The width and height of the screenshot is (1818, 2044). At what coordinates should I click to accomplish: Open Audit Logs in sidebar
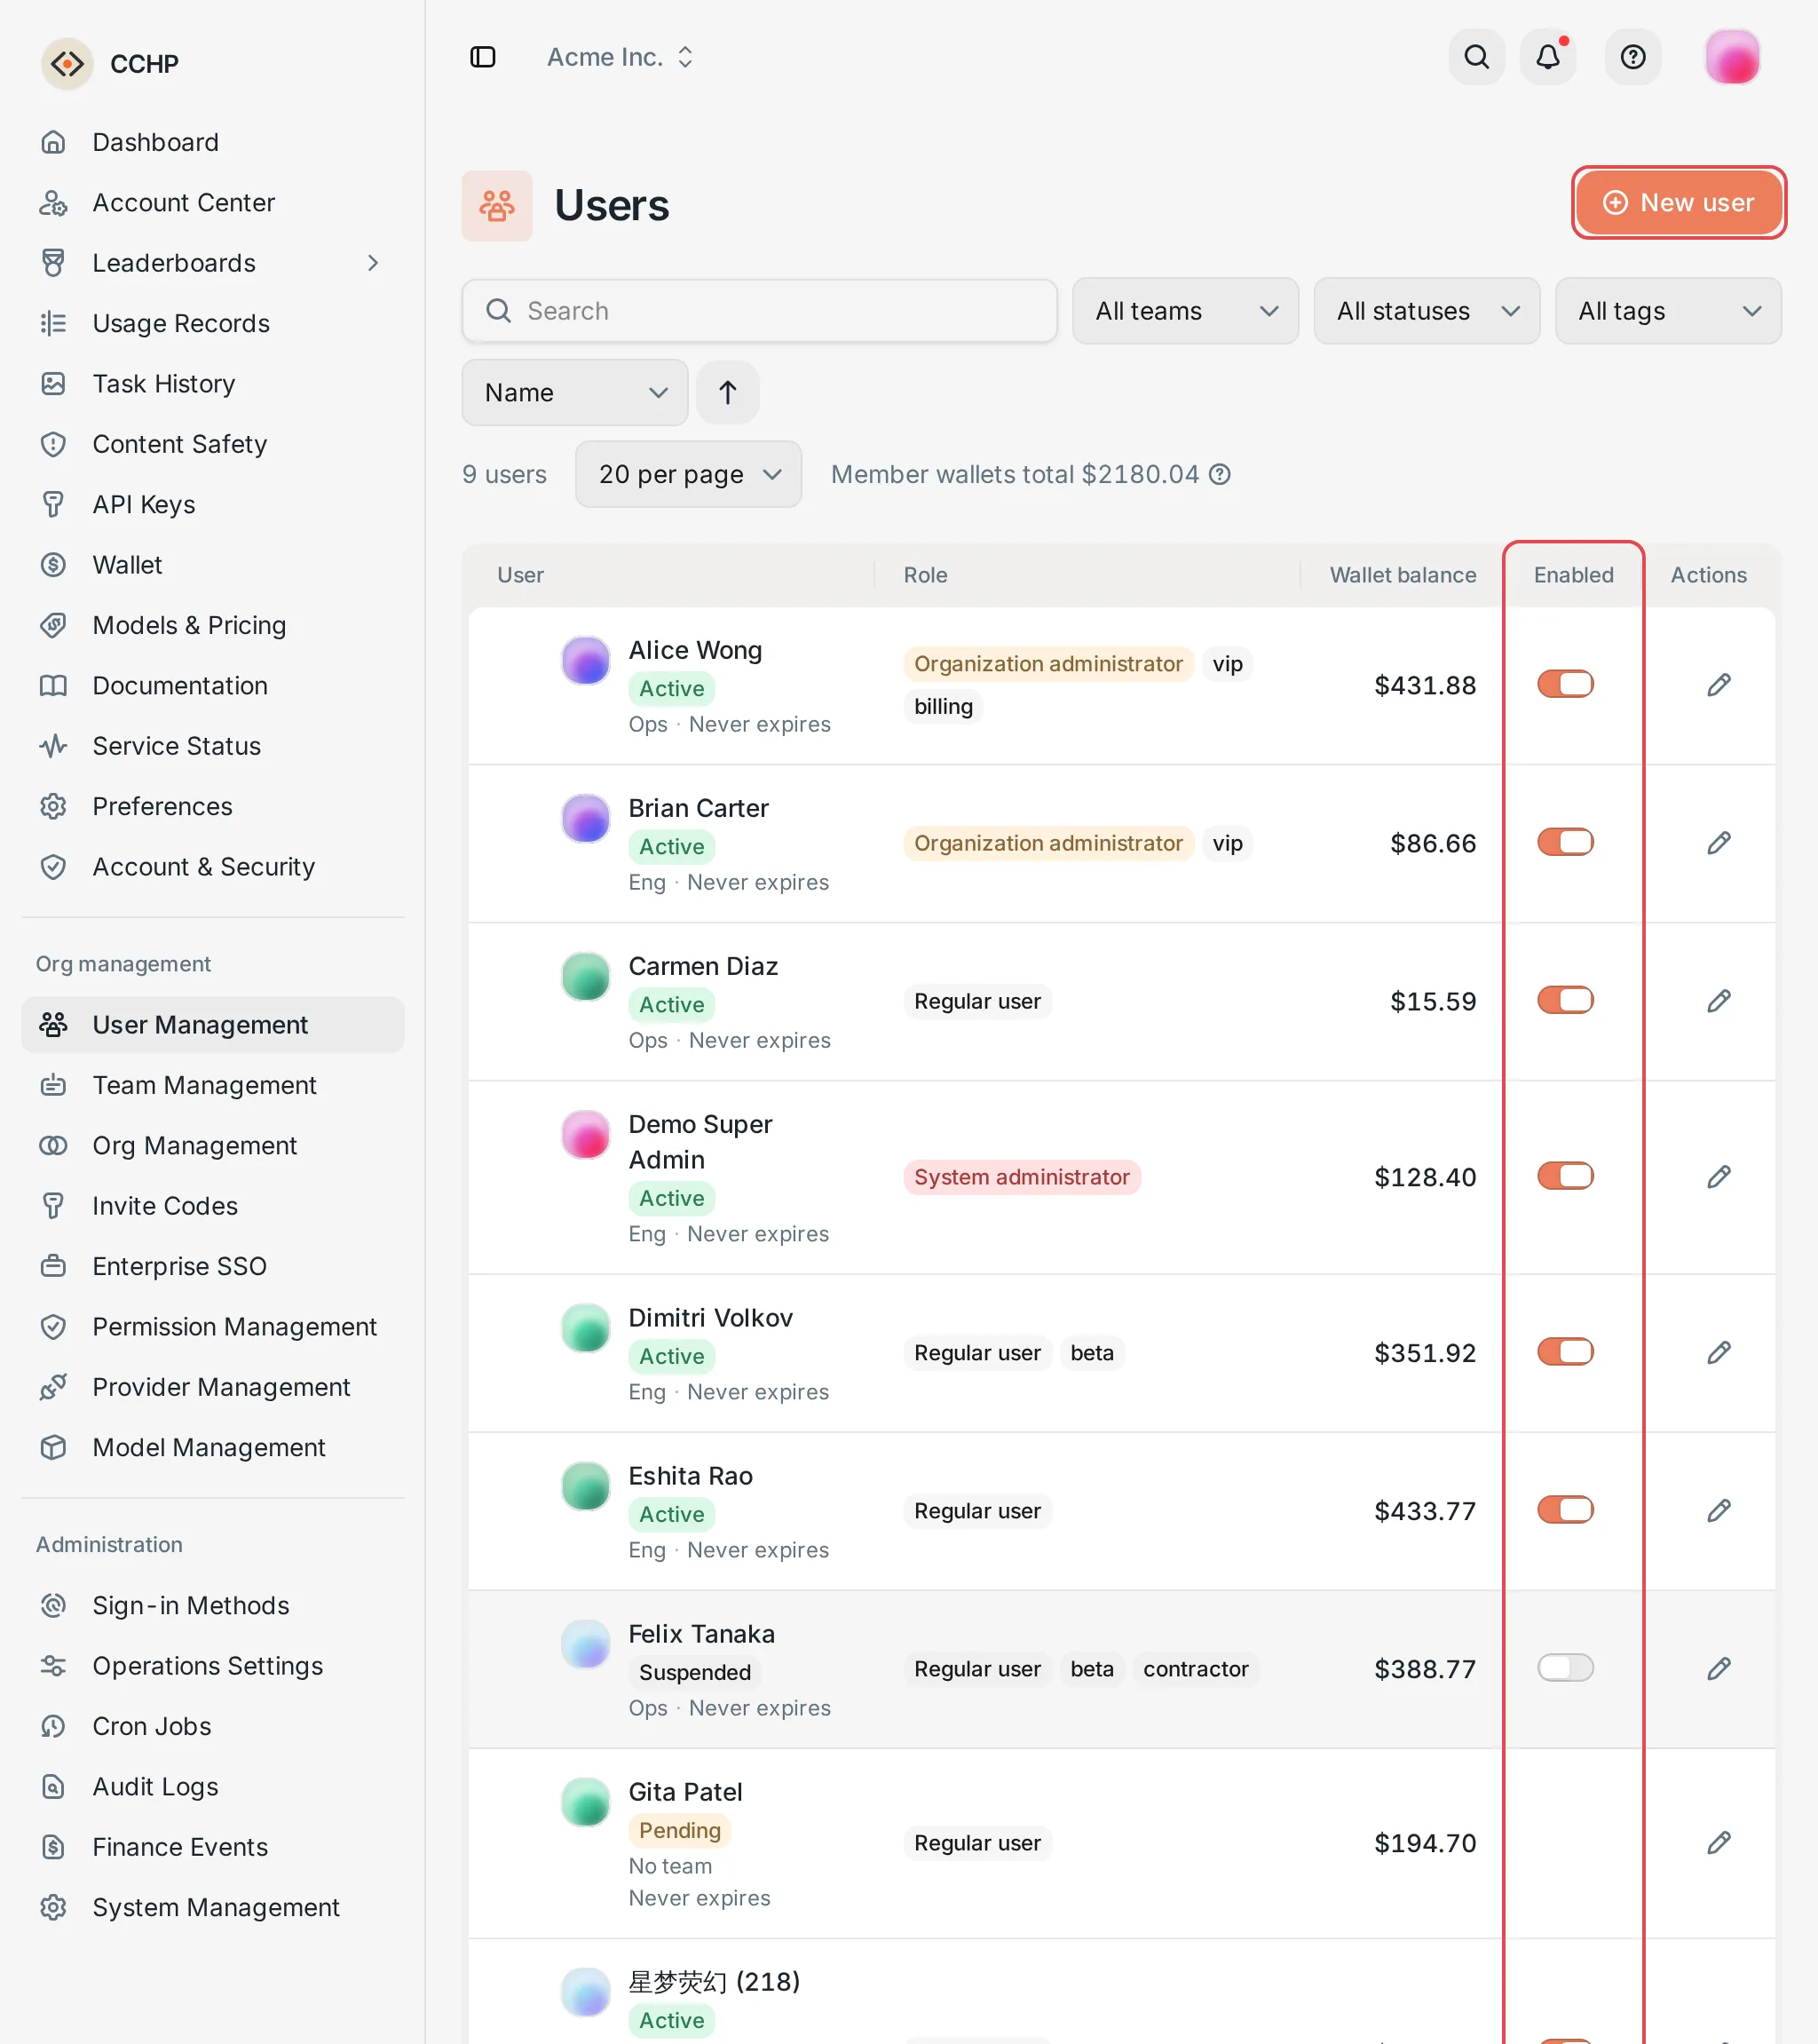point(213,1786)
